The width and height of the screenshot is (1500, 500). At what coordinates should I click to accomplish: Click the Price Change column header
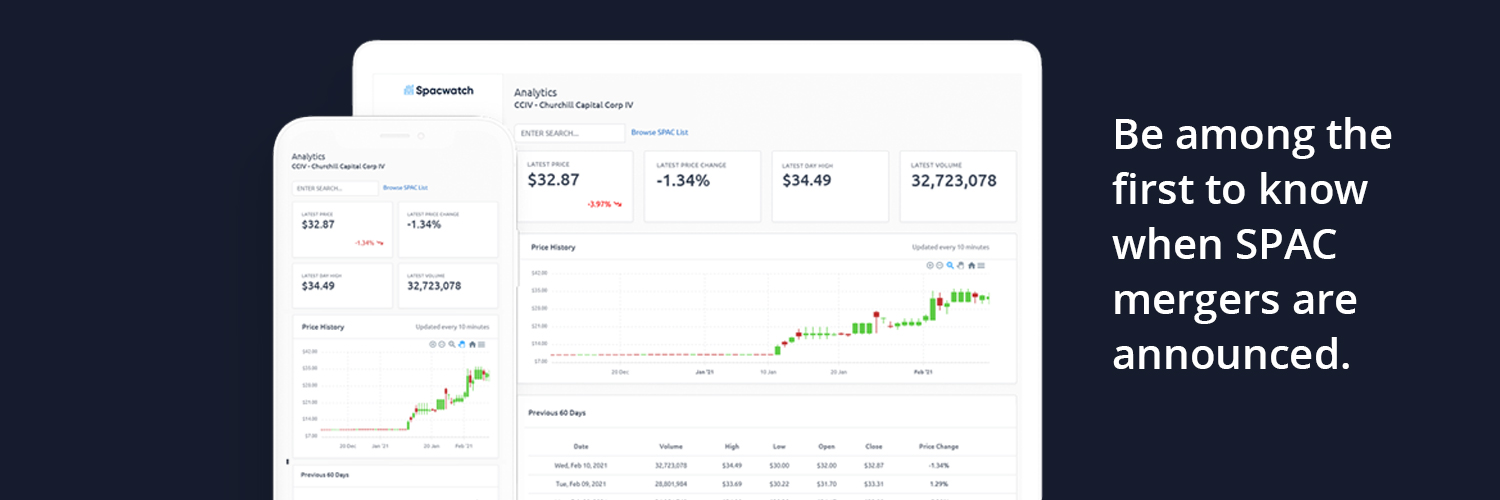point(939,446)
